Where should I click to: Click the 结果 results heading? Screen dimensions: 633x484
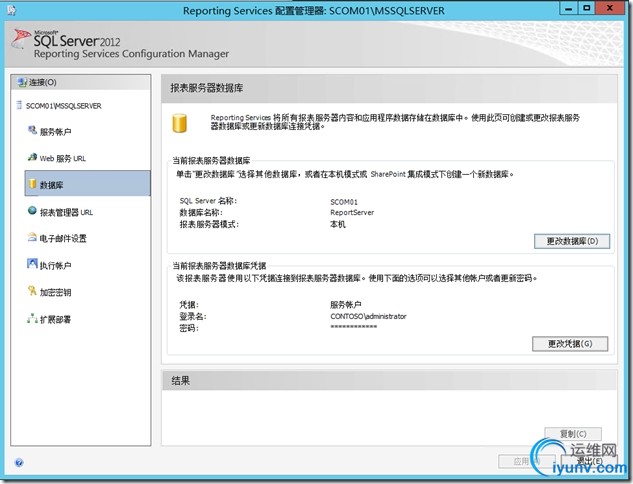(x=180, y=381)
